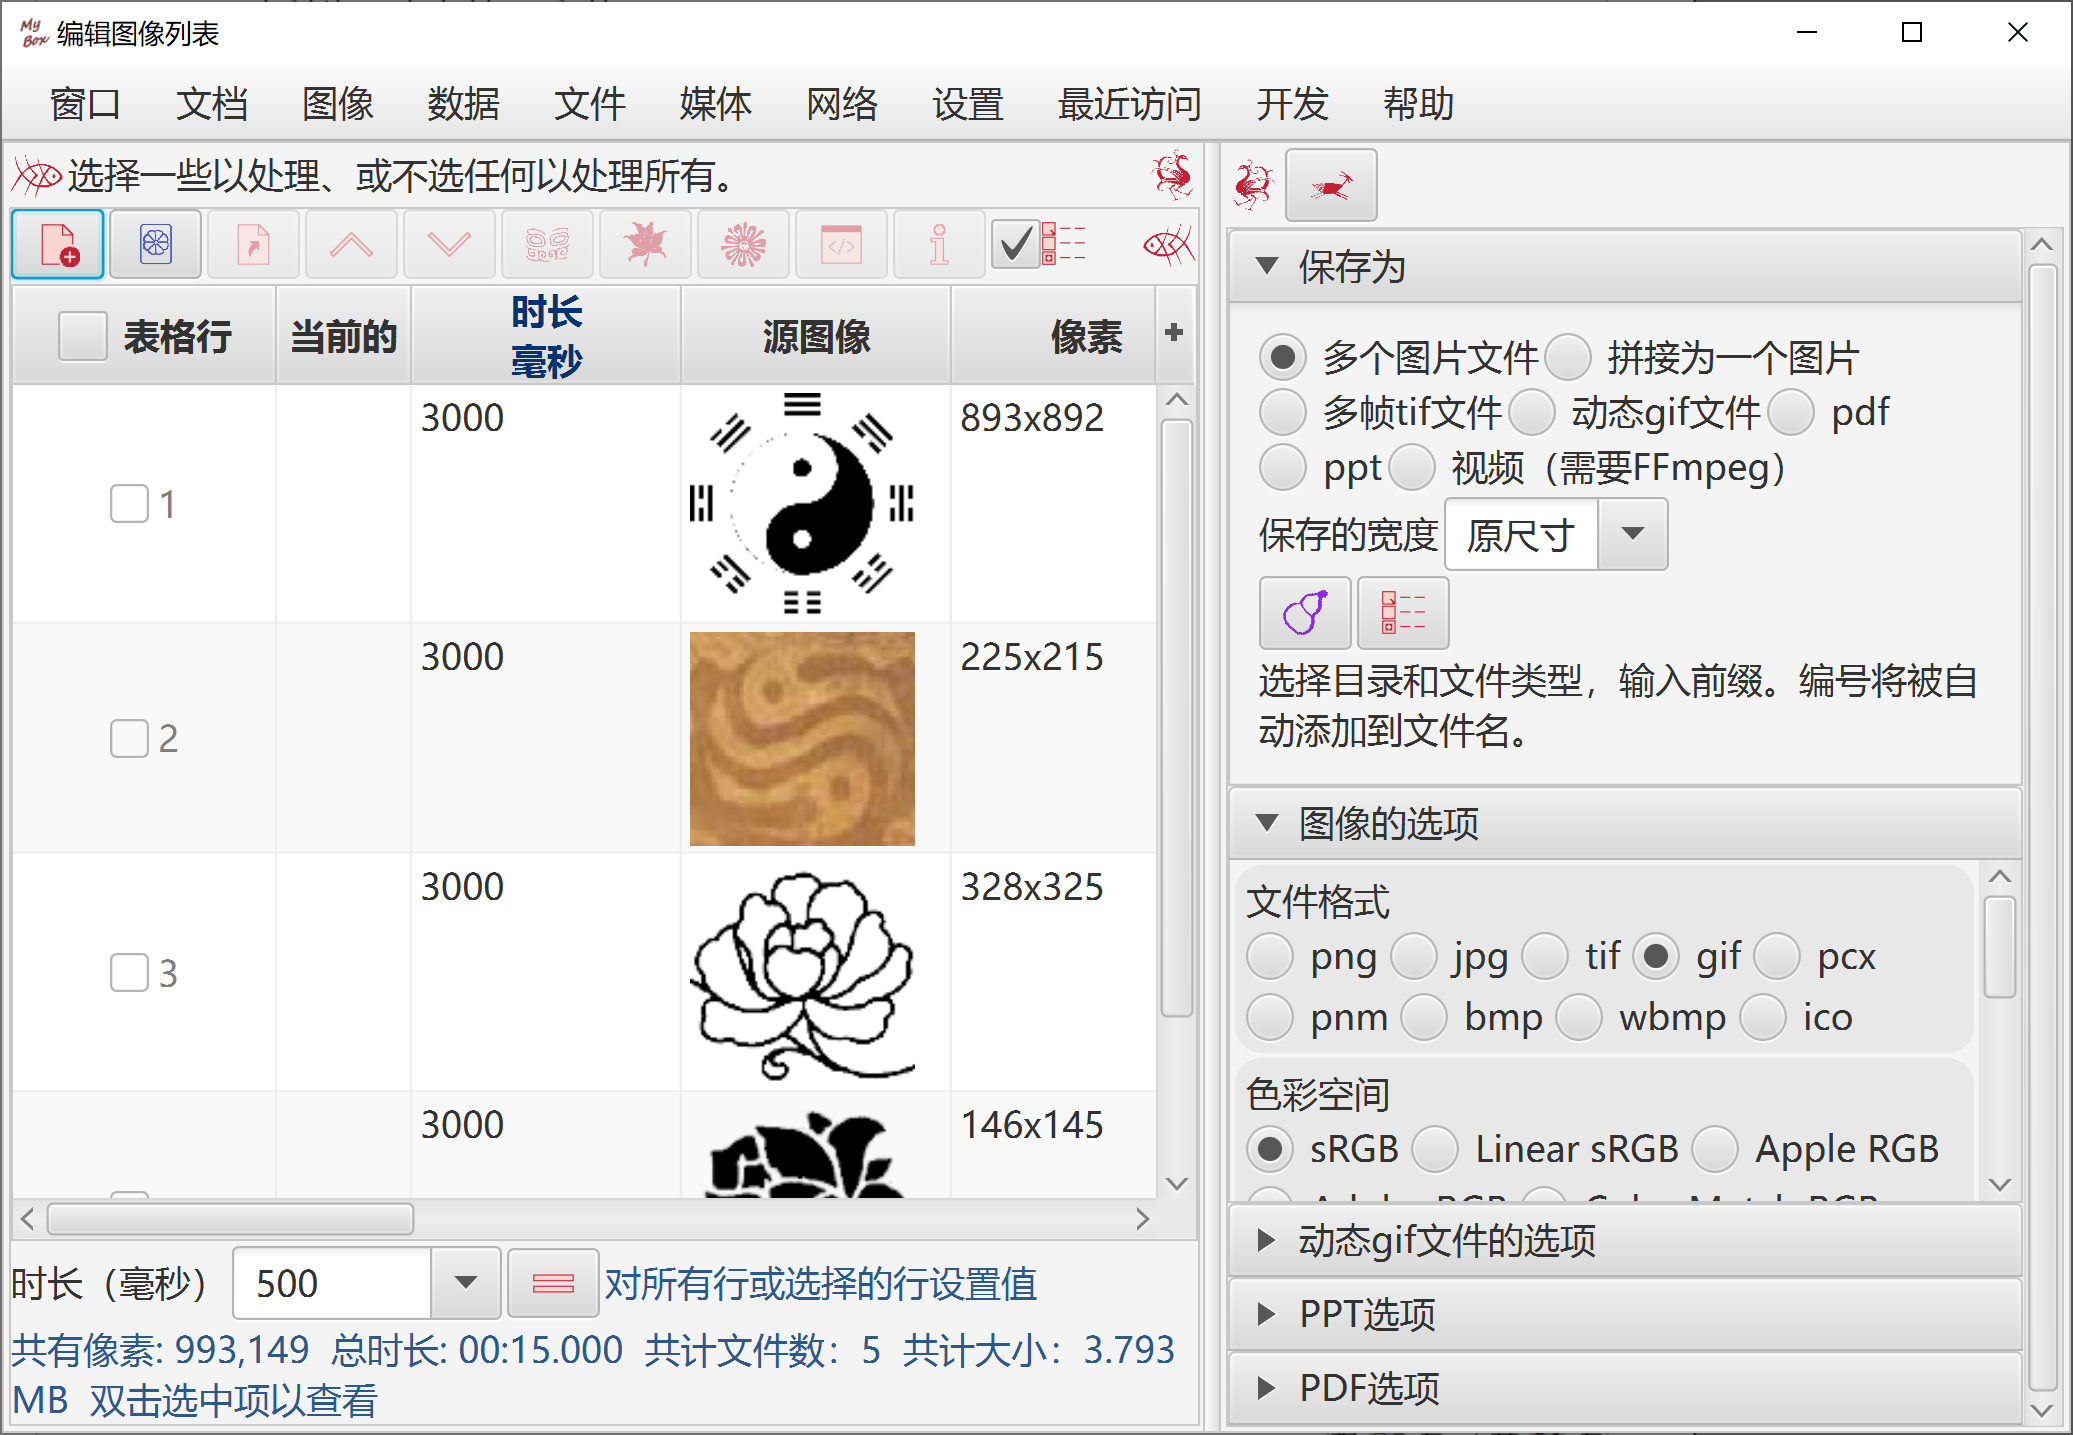Select the pdf save-as radio option
This screenshot has width=2073, height=1435.
[x=1791, y=412]
